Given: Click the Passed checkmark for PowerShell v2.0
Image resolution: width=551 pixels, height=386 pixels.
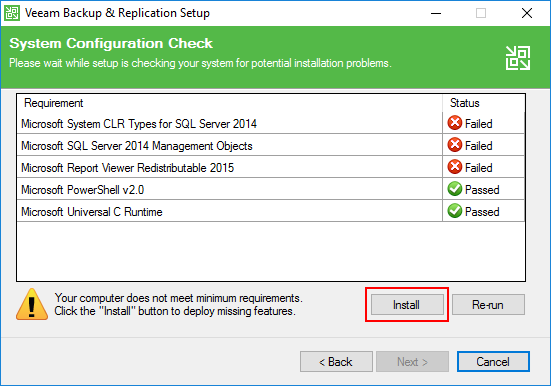Looking at the screenshot, I should coord(455,189).
